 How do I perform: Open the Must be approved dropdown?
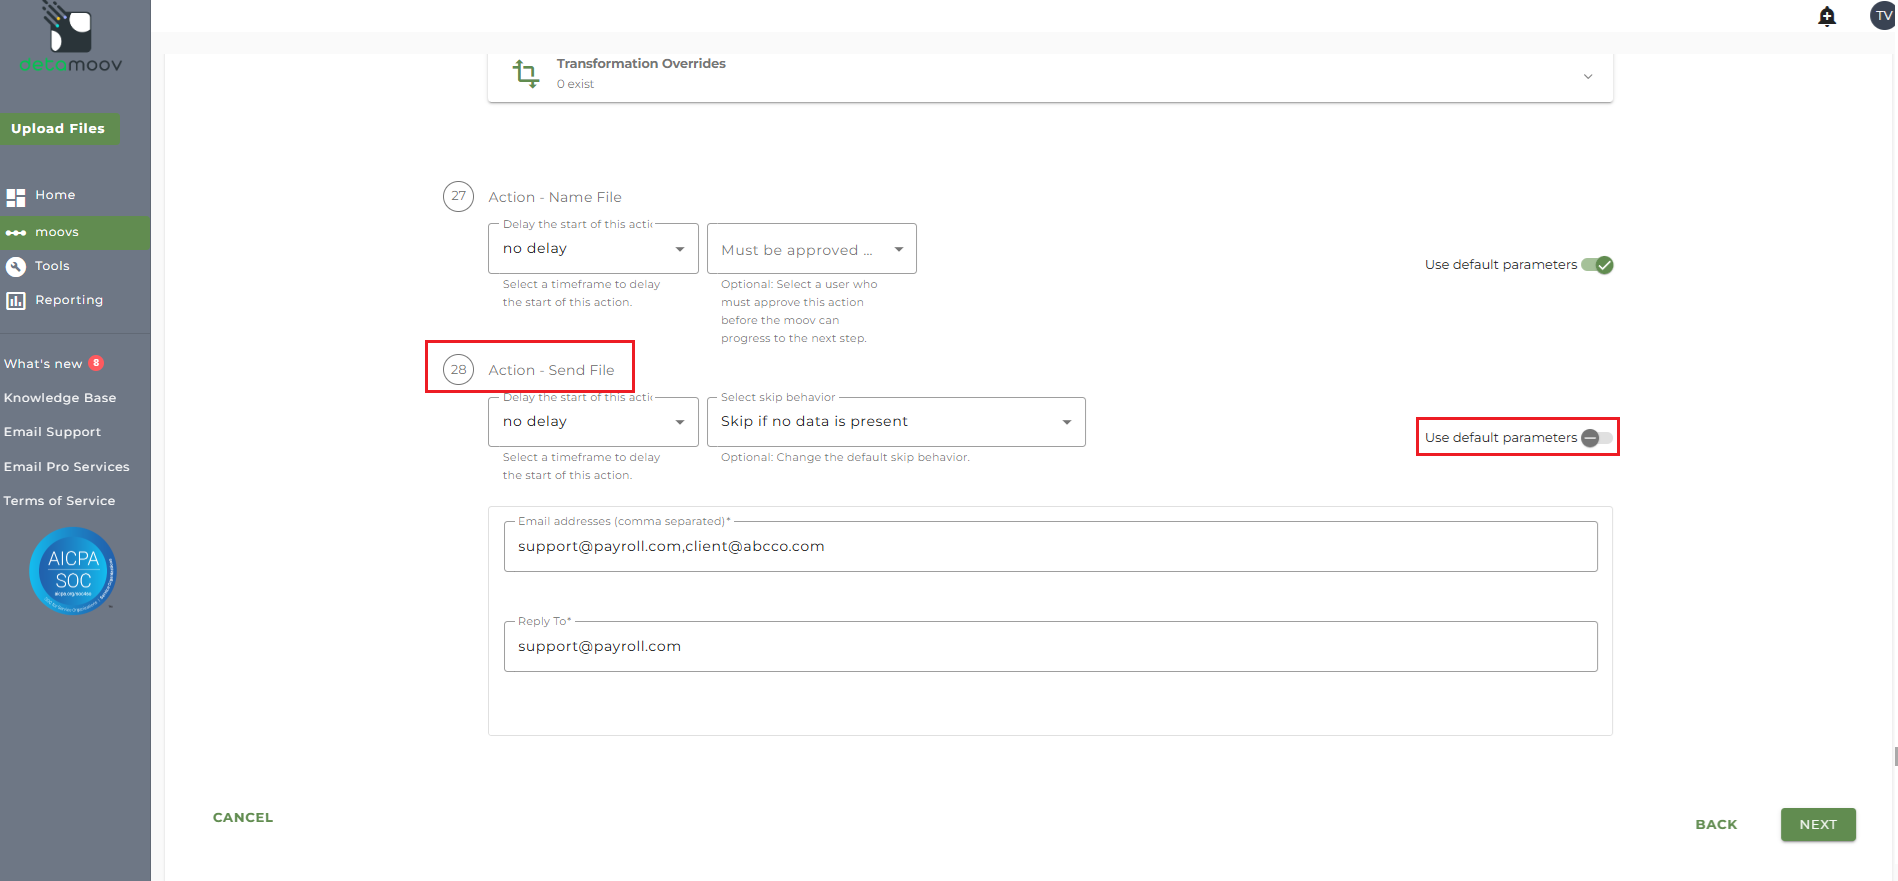tap(811, 250)
